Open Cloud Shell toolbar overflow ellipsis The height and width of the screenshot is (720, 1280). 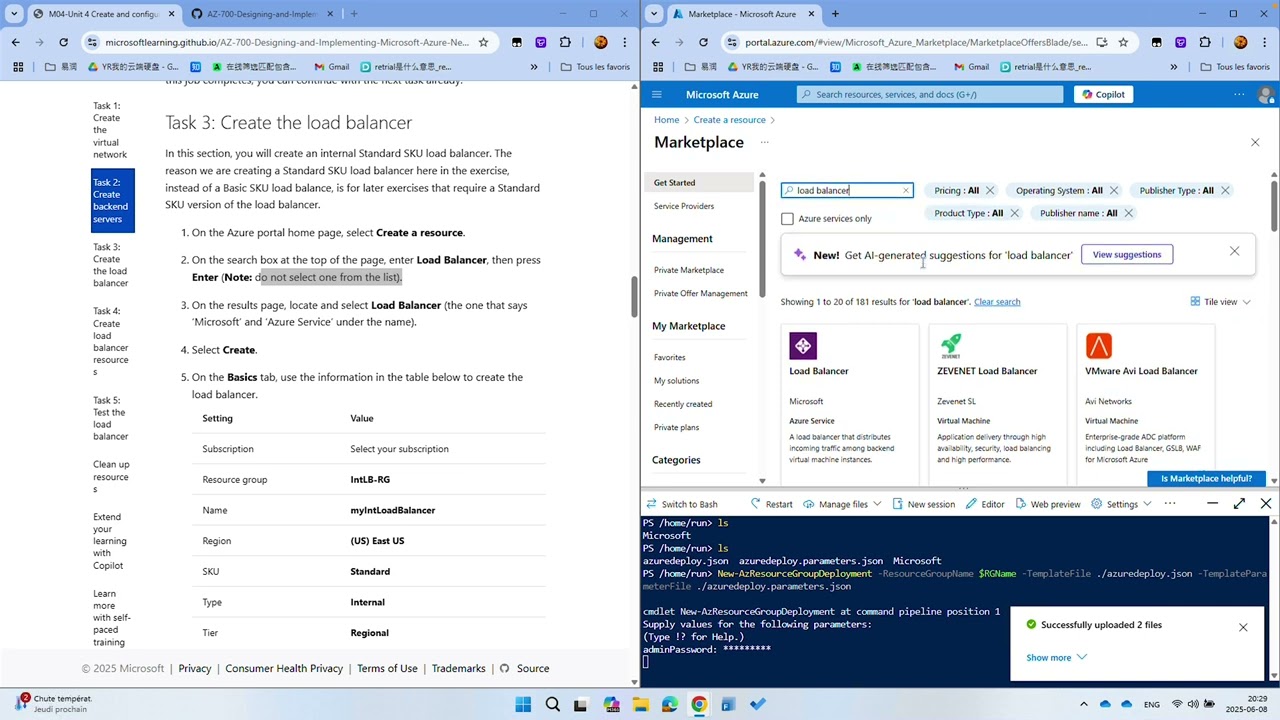pos(1170,504)
